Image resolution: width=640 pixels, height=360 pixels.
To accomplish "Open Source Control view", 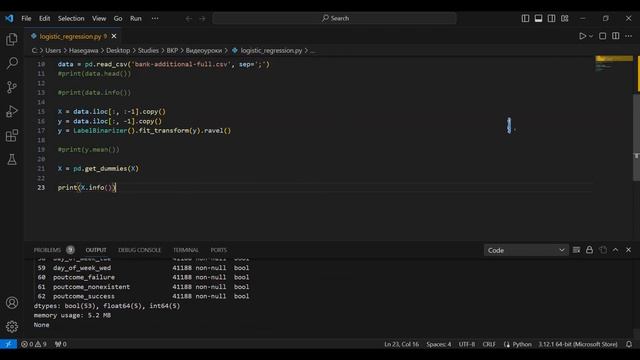I will pyautogui.click(x=12, y=87).
